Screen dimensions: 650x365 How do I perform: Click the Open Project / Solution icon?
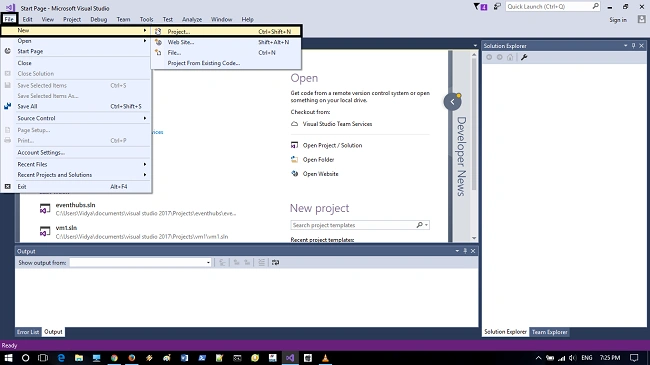[294, 145]
